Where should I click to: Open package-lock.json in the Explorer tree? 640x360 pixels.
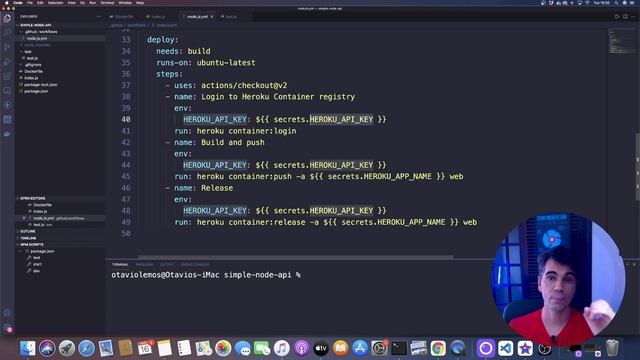click(40, 85)
